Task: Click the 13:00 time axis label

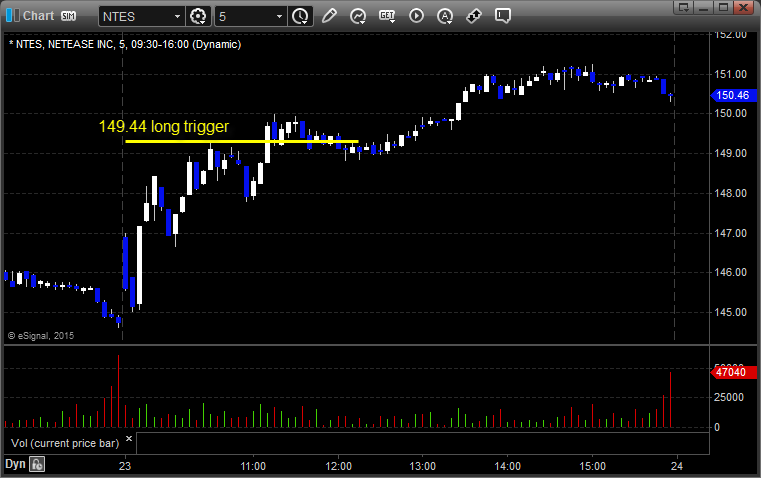Action: (422, 466)
